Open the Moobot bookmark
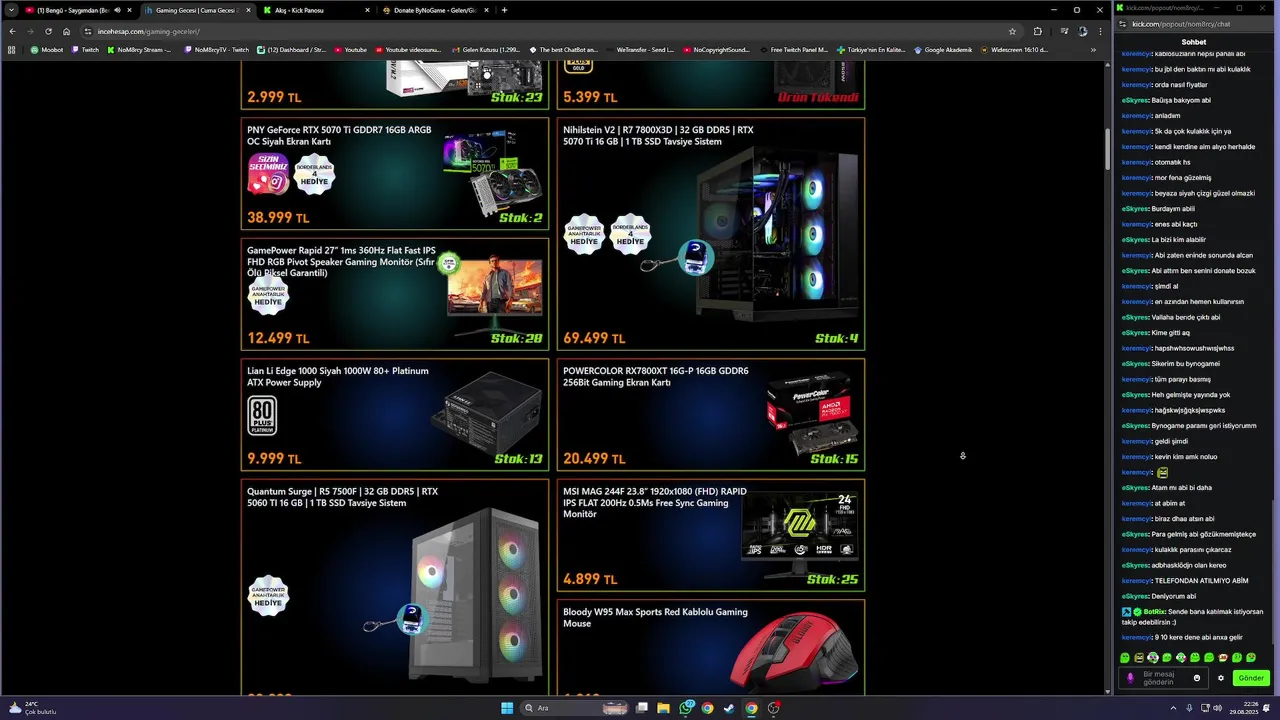 pos(47,49)
